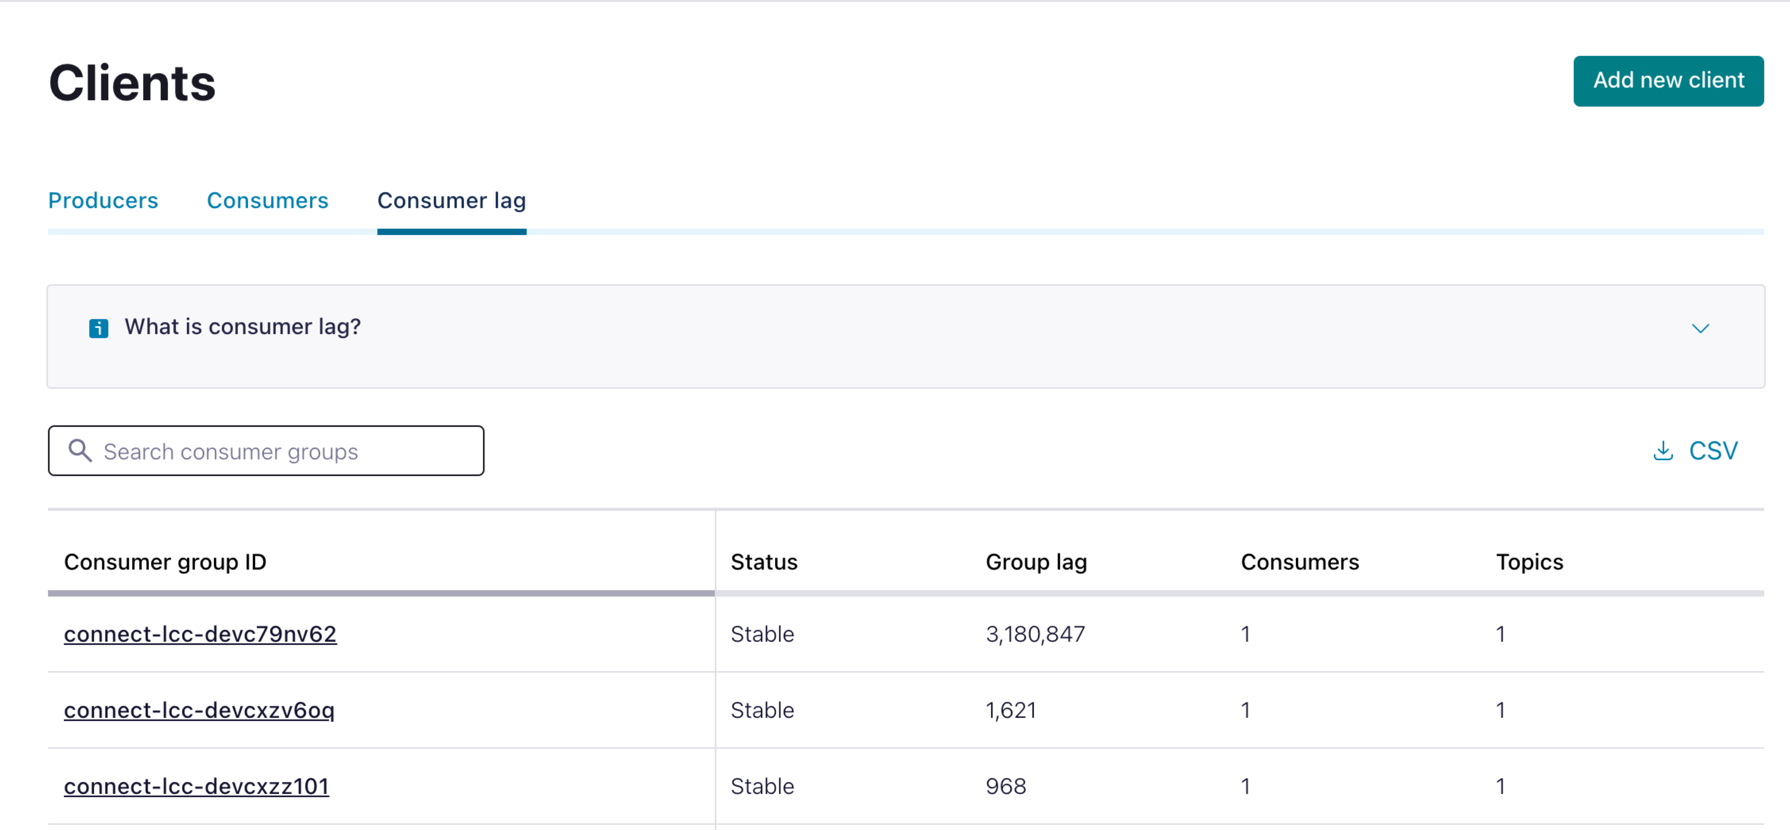Screen dimensions: 1790x830
Task: Open consumer group connect-lcc-devcxzz101
Action: point(196,786)
